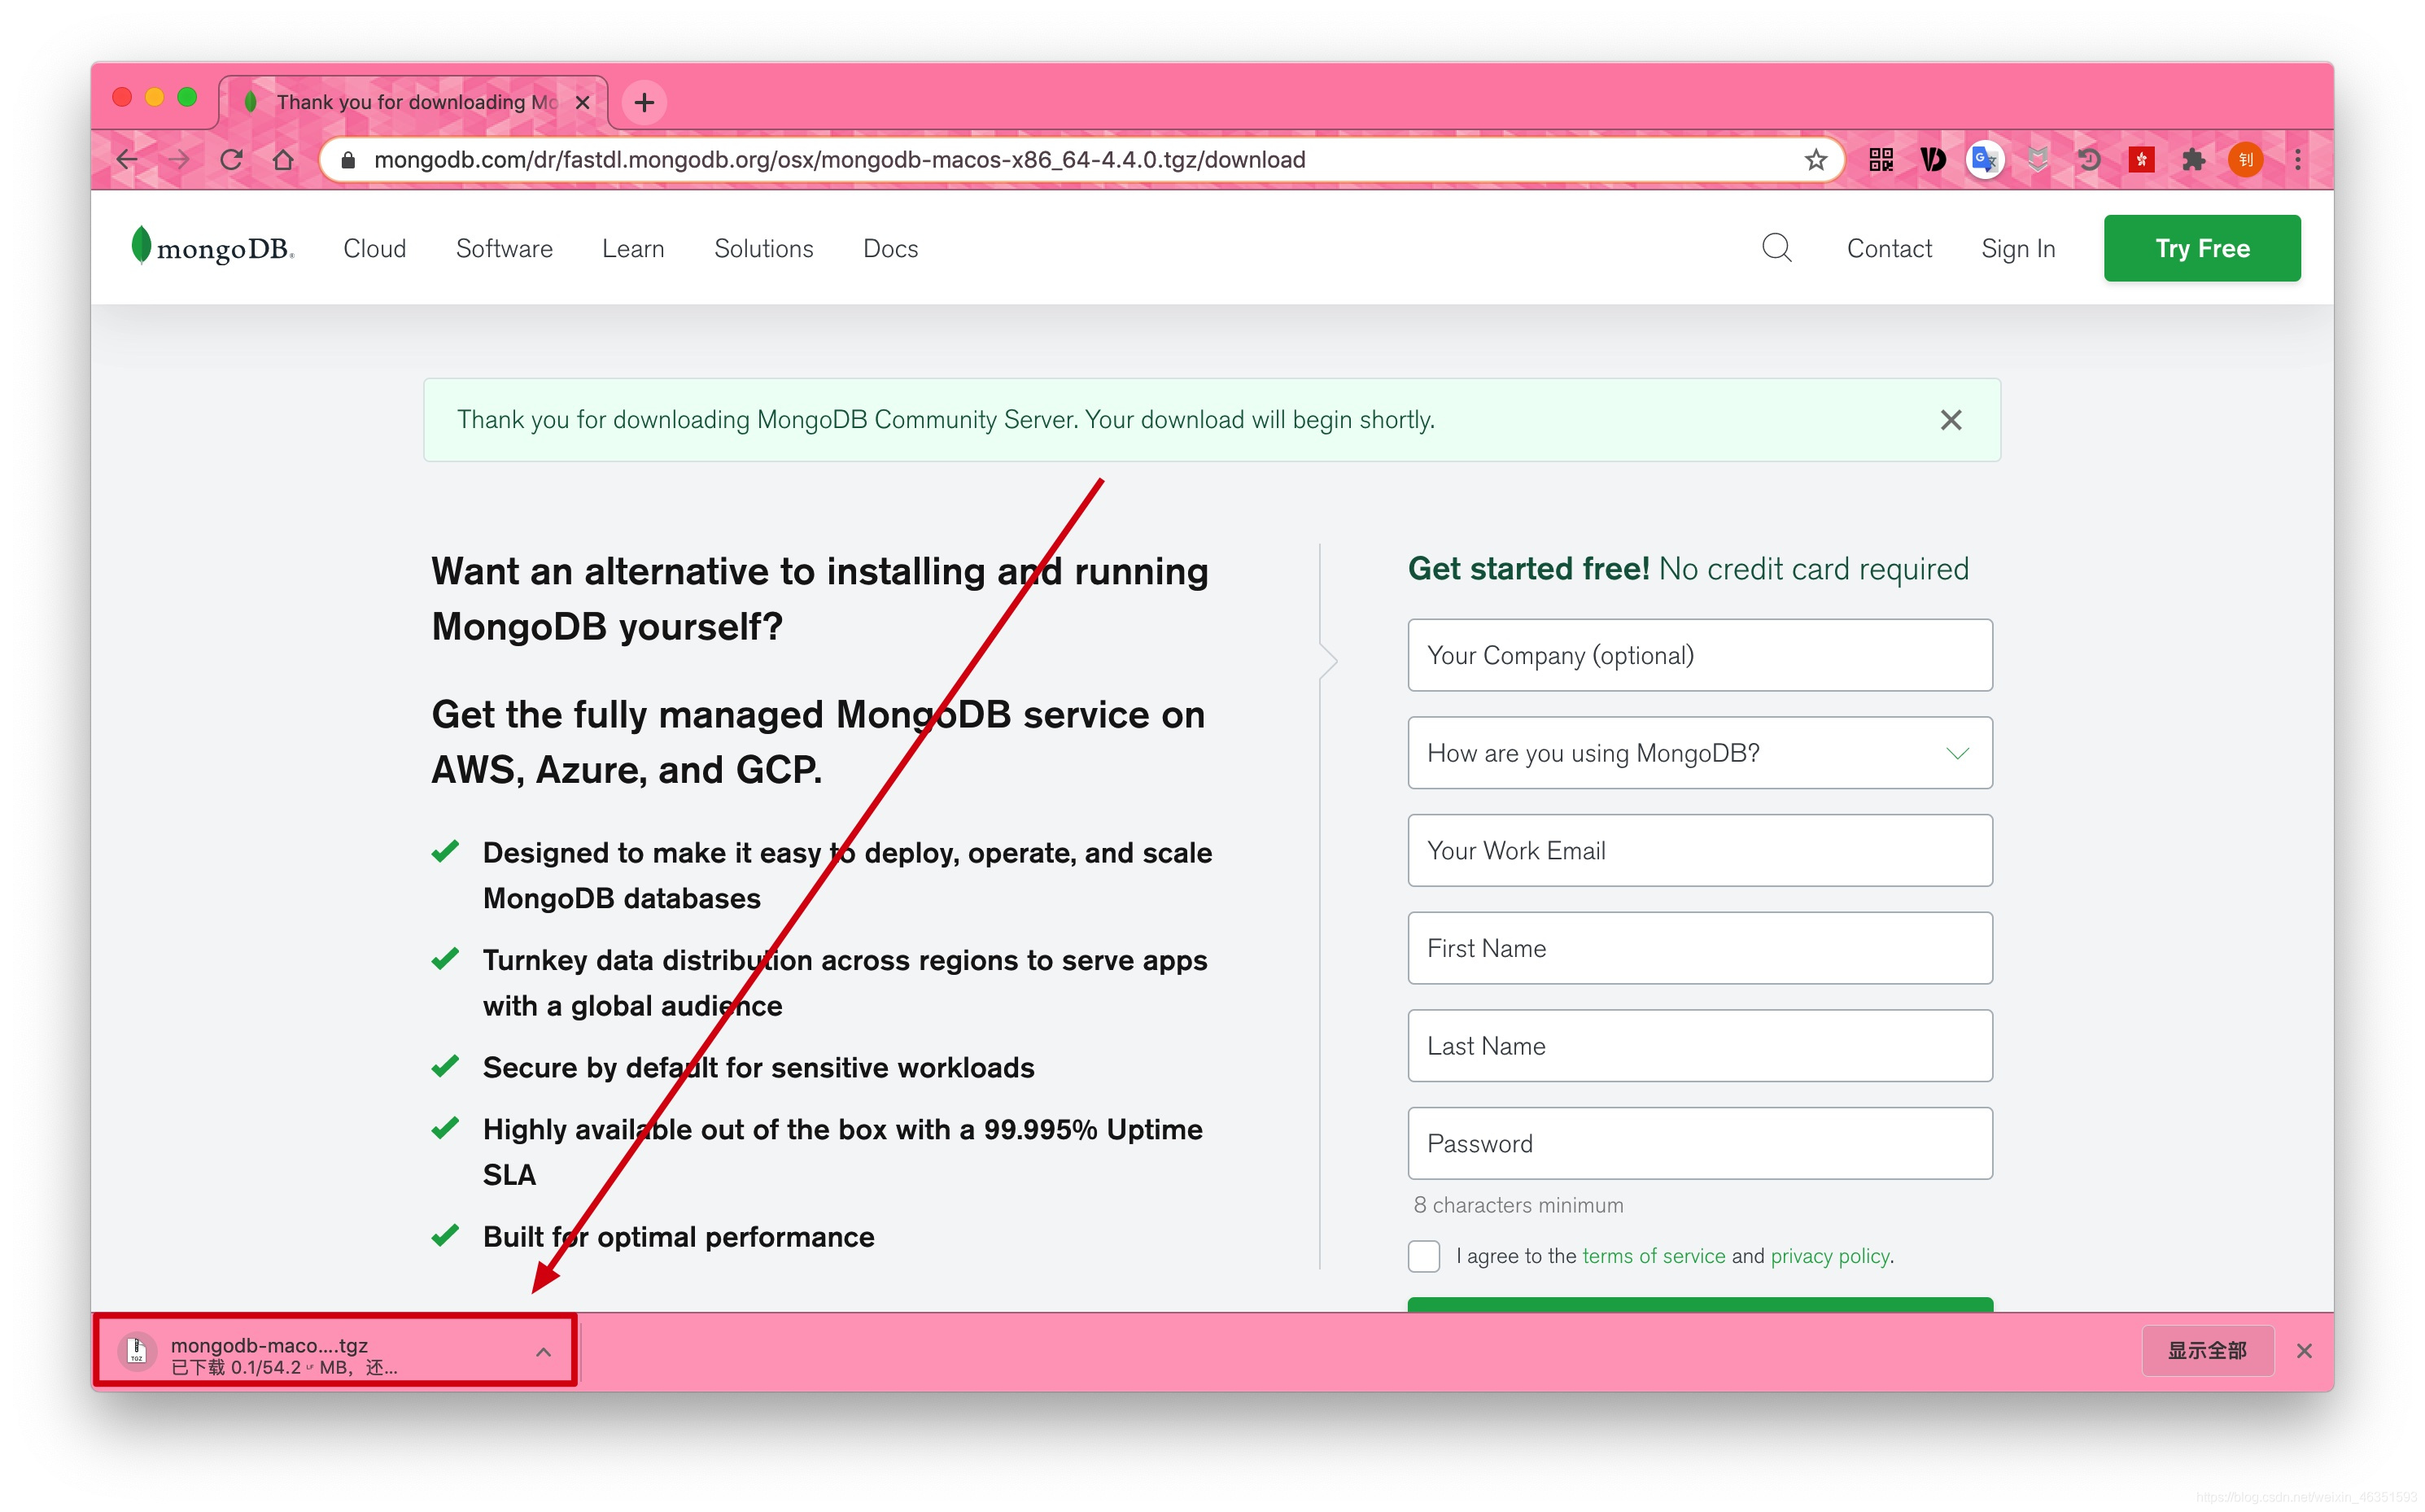The image size is (2425, 1512).
Task: Click the 显示全部 show all downloads button
Action: pos(2206,1351)
